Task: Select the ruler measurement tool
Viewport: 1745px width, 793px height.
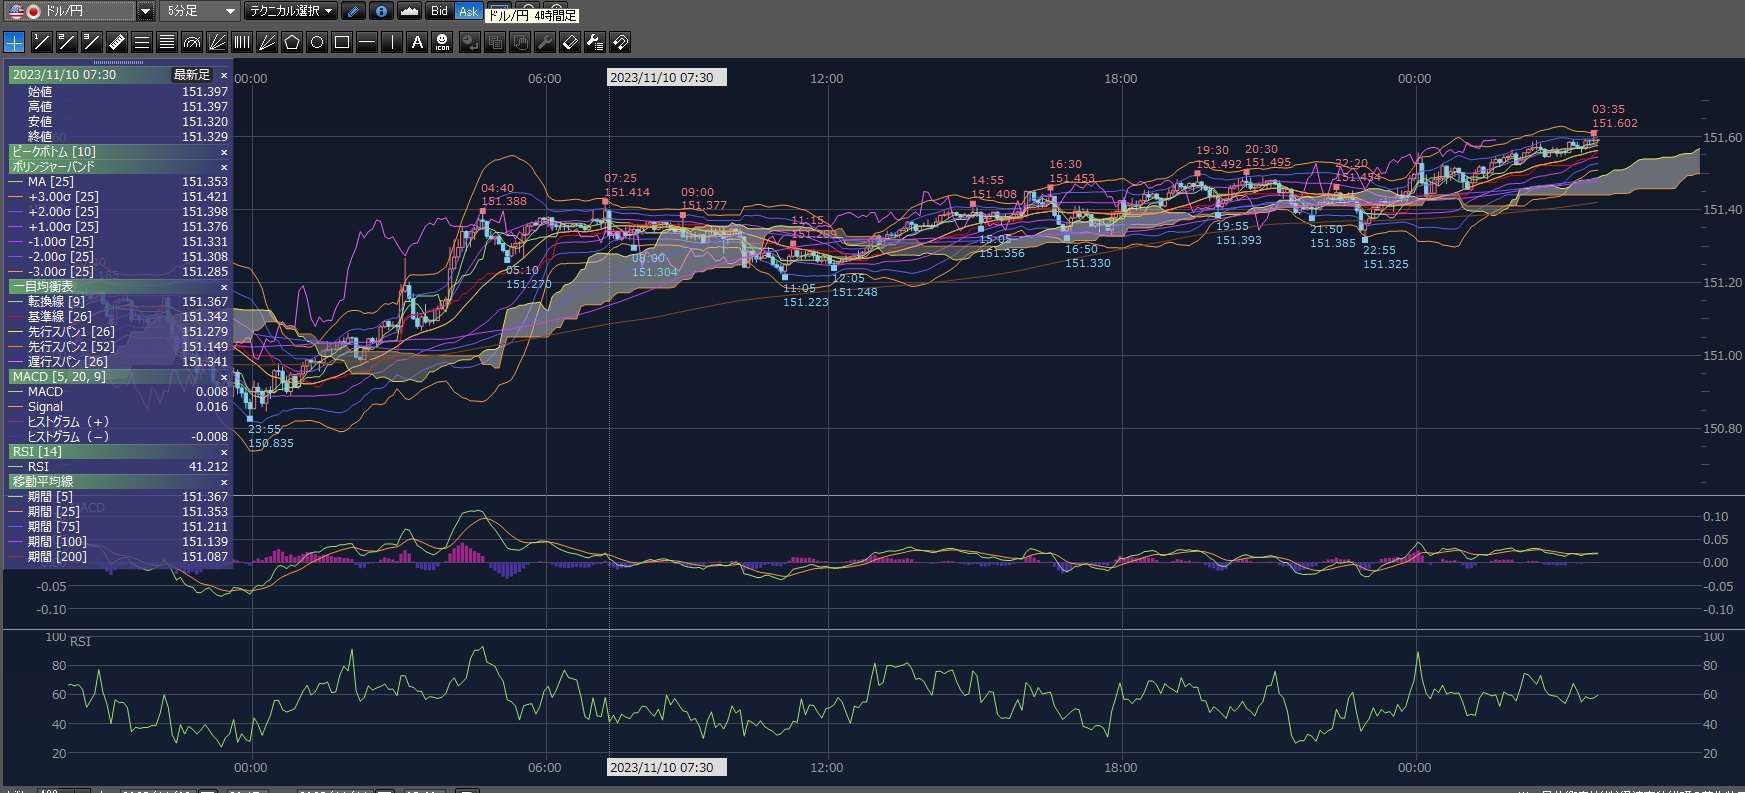Action: coord(116,42)
